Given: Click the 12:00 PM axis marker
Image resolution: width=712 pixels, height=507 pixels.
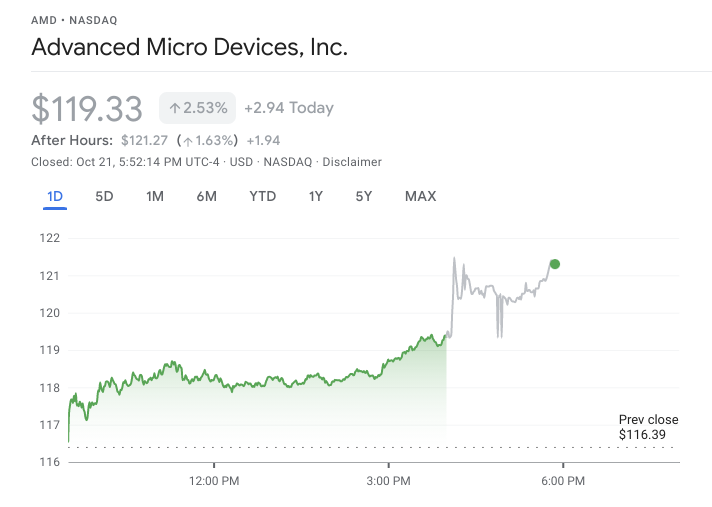Looking at the screenshot, I should point(214,481).
